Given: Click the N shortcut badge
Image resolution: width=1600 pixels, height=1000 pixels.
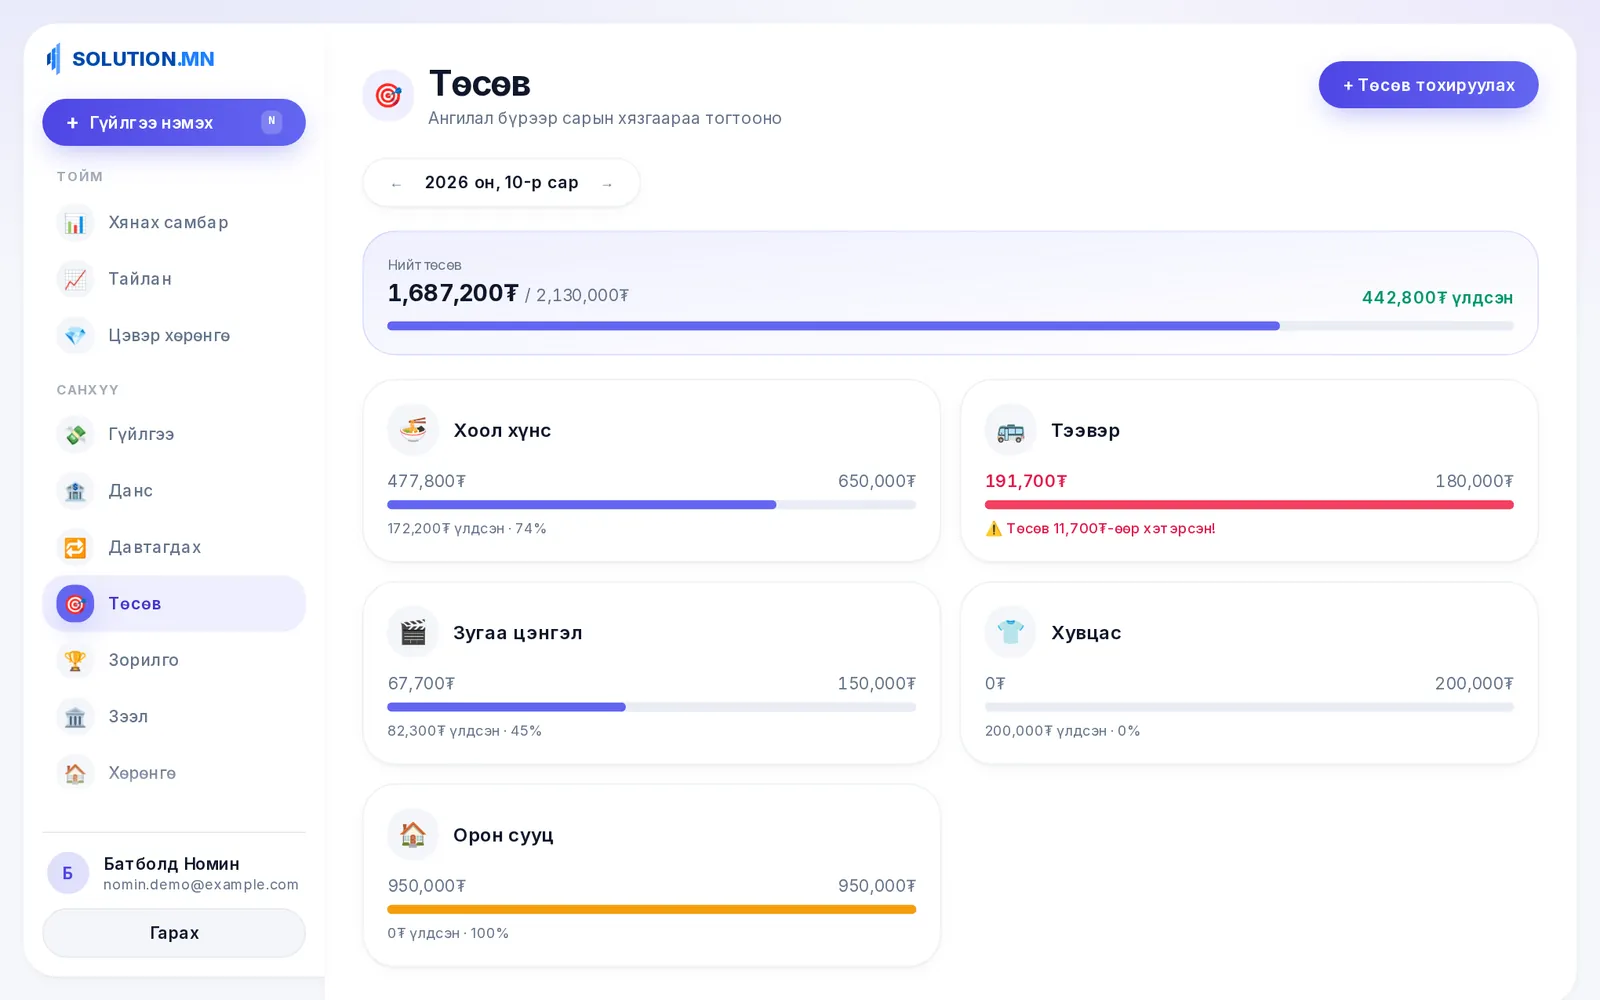Looking at the screenshot, I should (271, 121).
